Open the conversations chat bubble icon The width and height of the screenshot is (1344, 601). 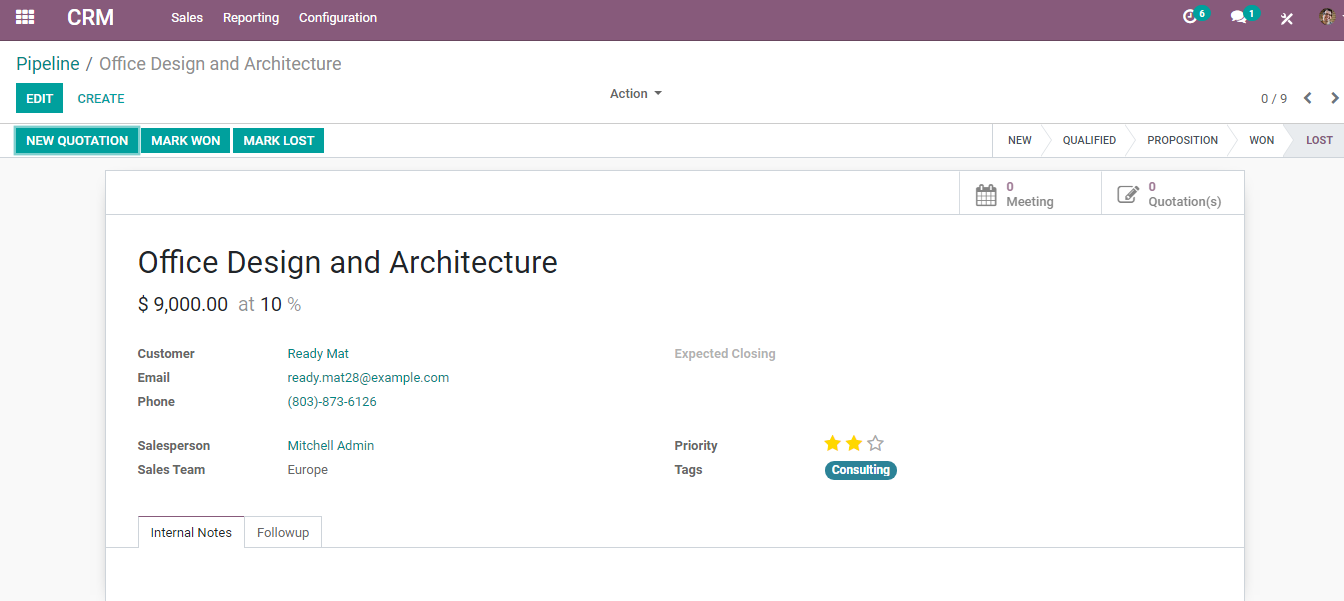click(1238, 17)
